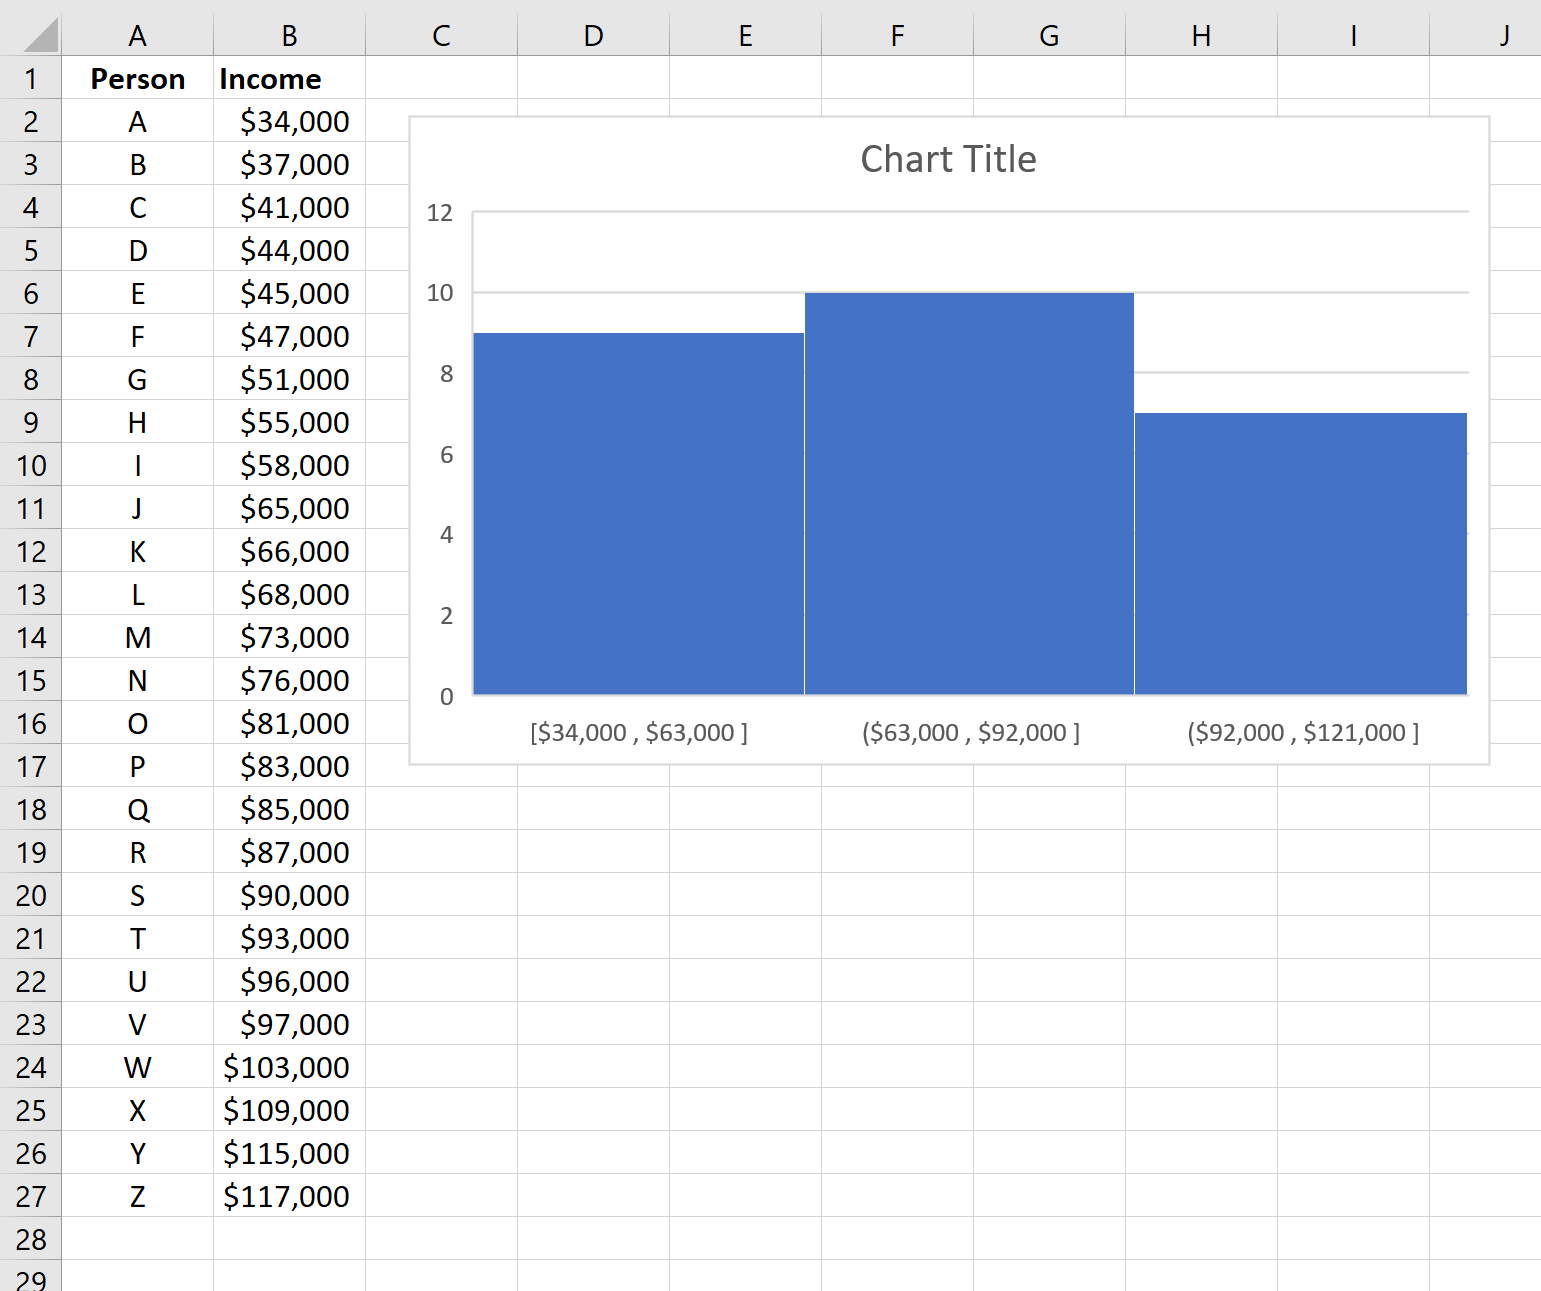Click the ($63,000 , $92,000] axis label
Screen dimensions: 1541x1291
coord(970,733)
